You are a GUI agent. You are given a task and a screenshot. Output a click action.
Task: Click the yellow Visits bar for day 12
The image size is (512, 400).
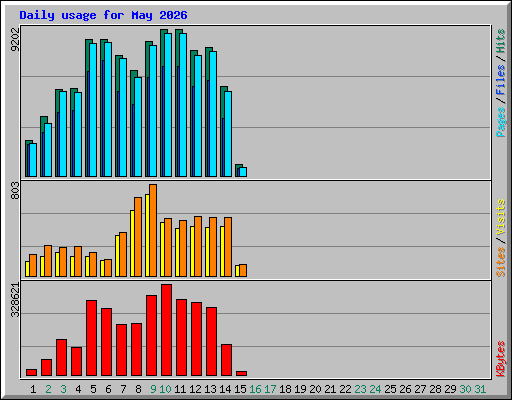pos(192,251)
